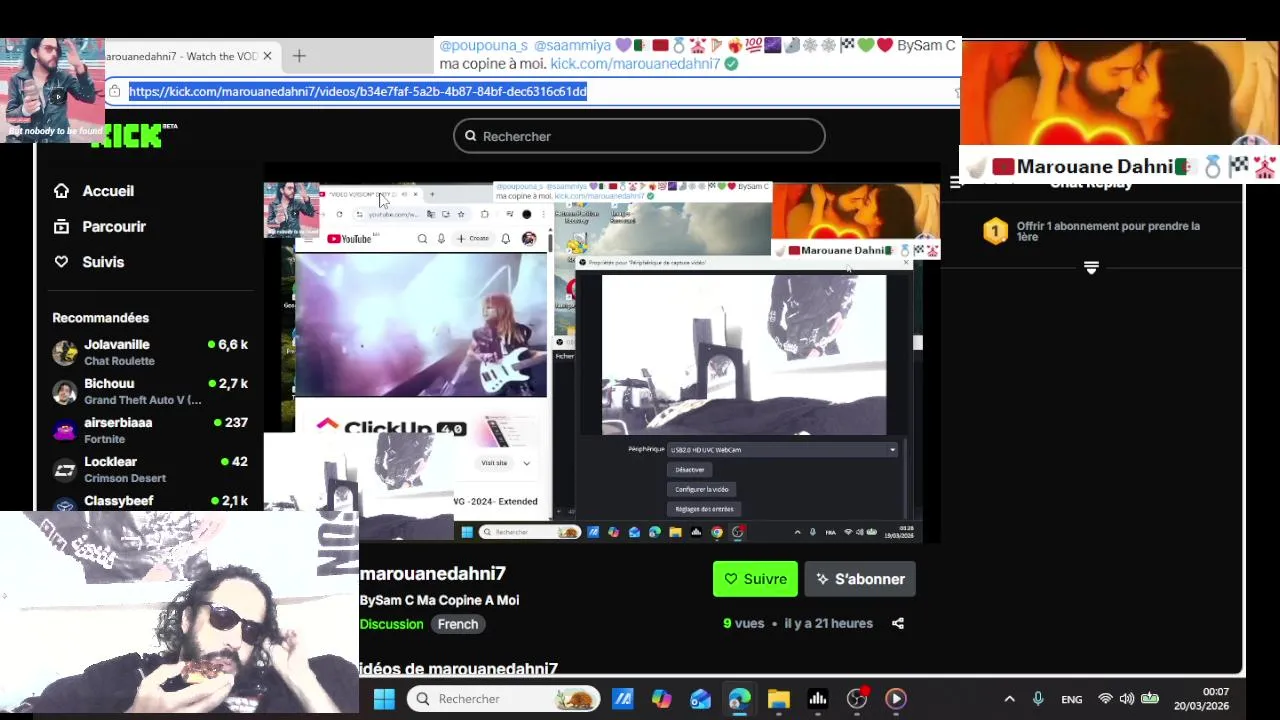This screenshot has width=1280, height=720.
Task: Open the media player taskbar icon
Action: point(896,699)
